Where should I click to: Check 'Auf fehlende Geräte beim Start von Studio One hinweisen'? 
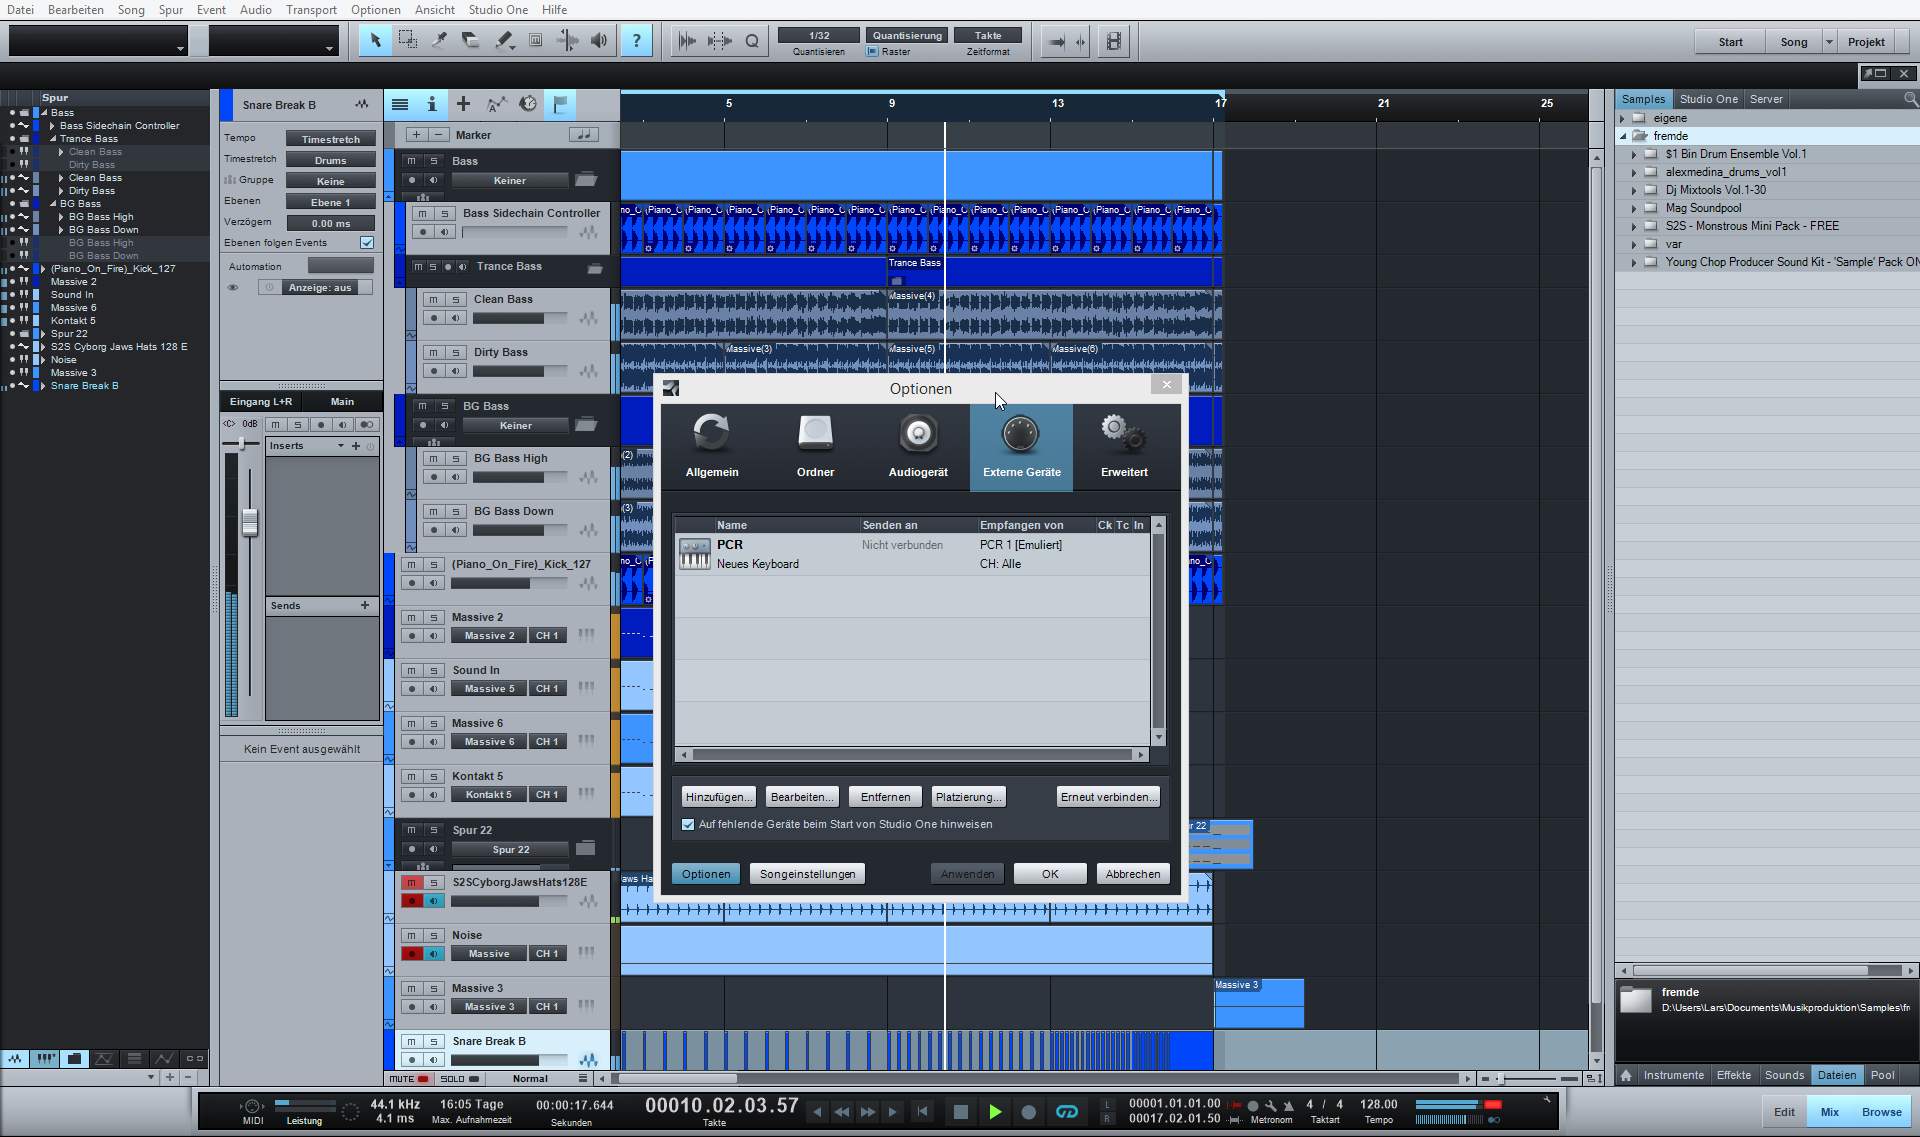click(688, 824)
